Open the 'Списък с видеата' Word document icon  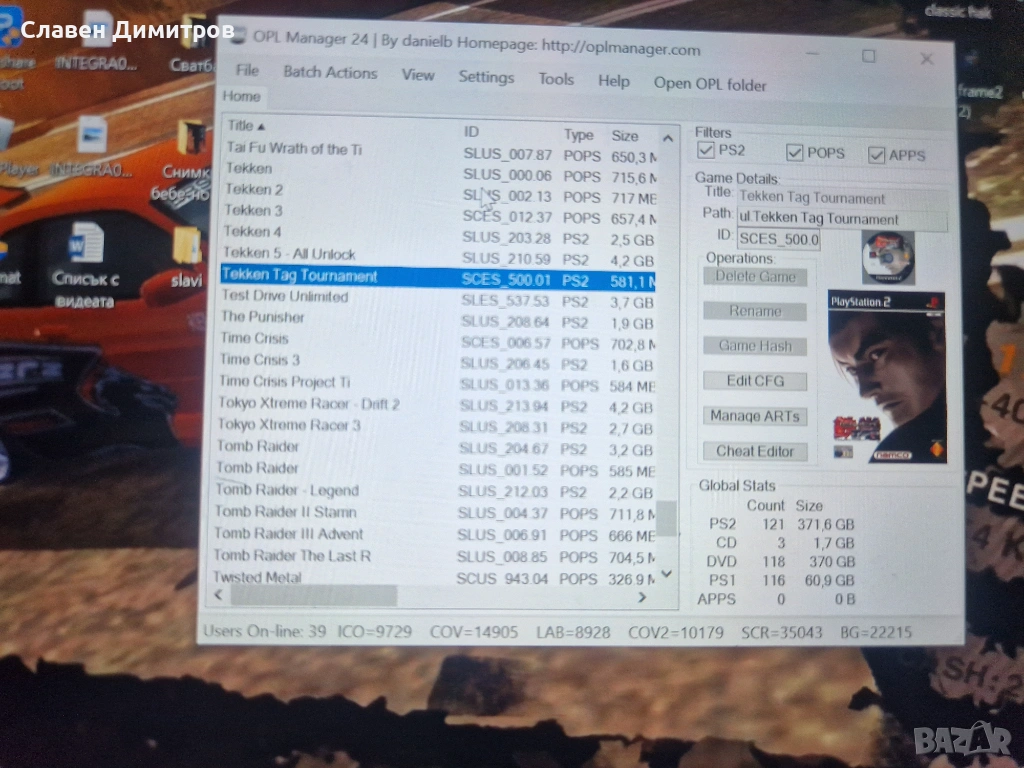coord(85,264)
